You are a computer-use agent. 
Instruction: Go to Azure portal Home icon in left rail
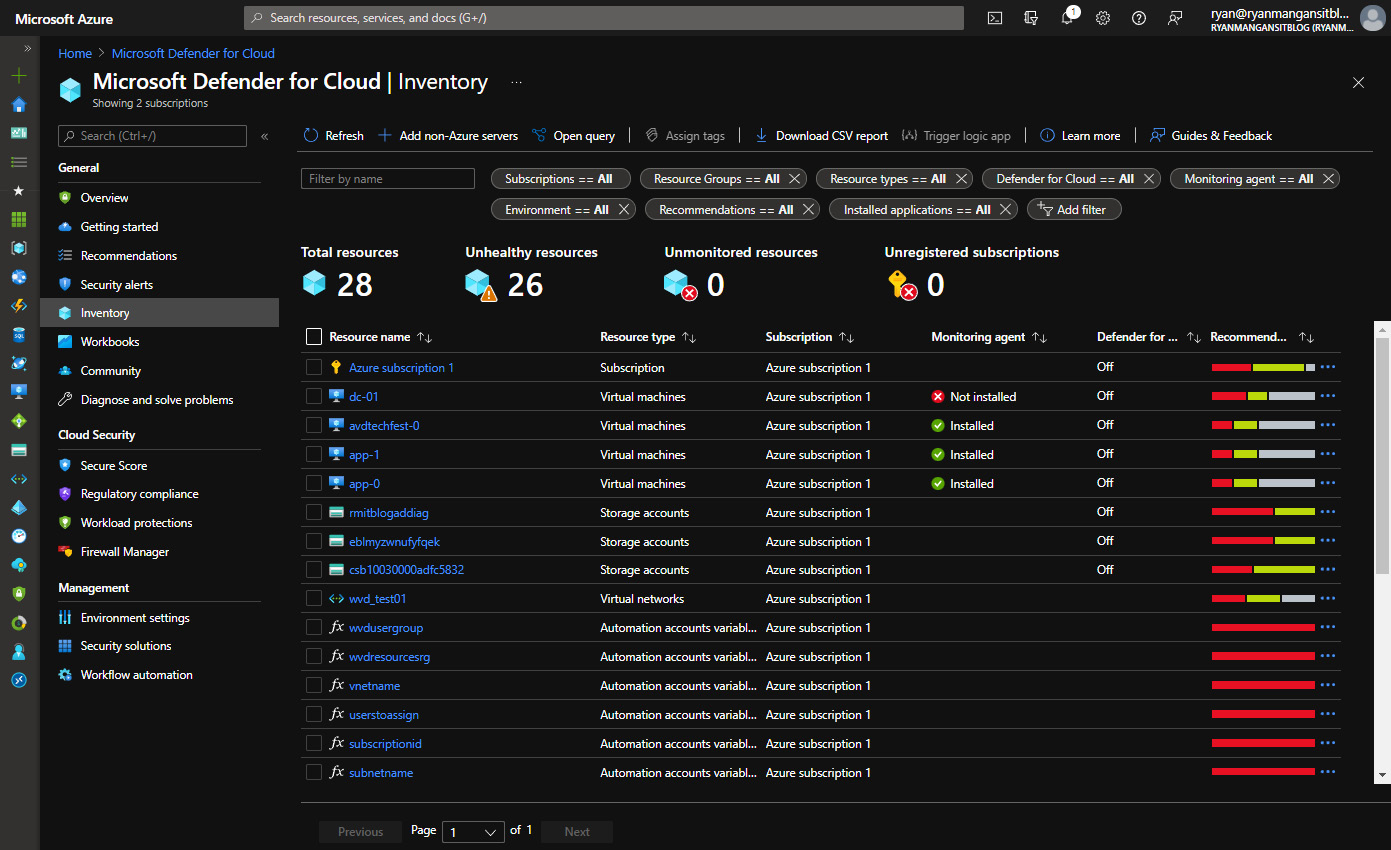click(x=19, y=105)
